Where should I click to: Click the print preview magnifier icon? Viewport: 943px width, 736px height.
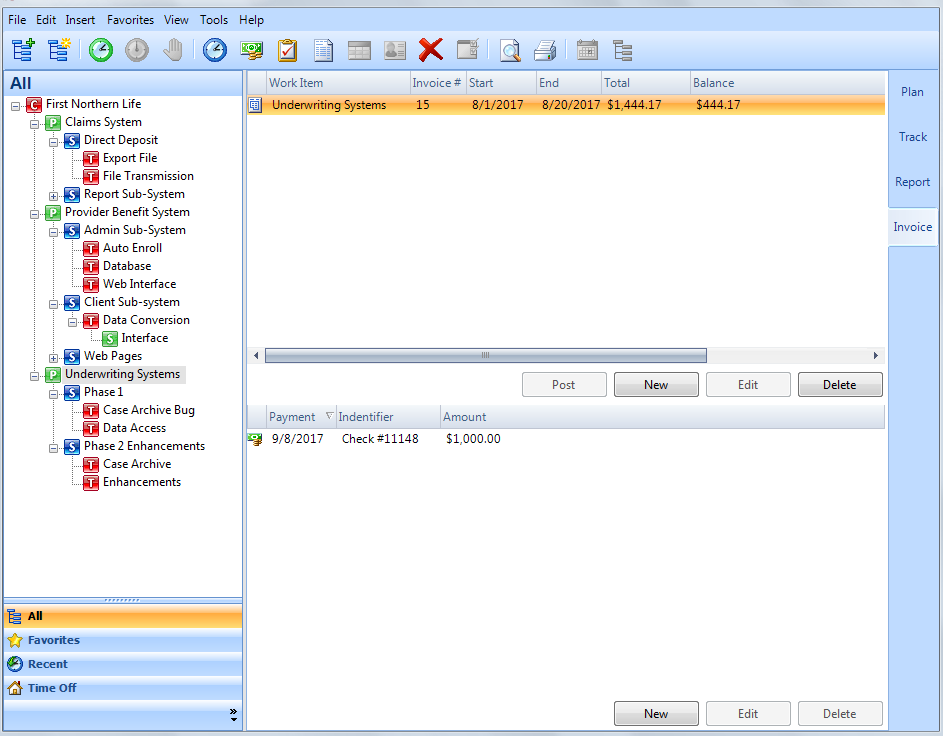coord(510,51)
